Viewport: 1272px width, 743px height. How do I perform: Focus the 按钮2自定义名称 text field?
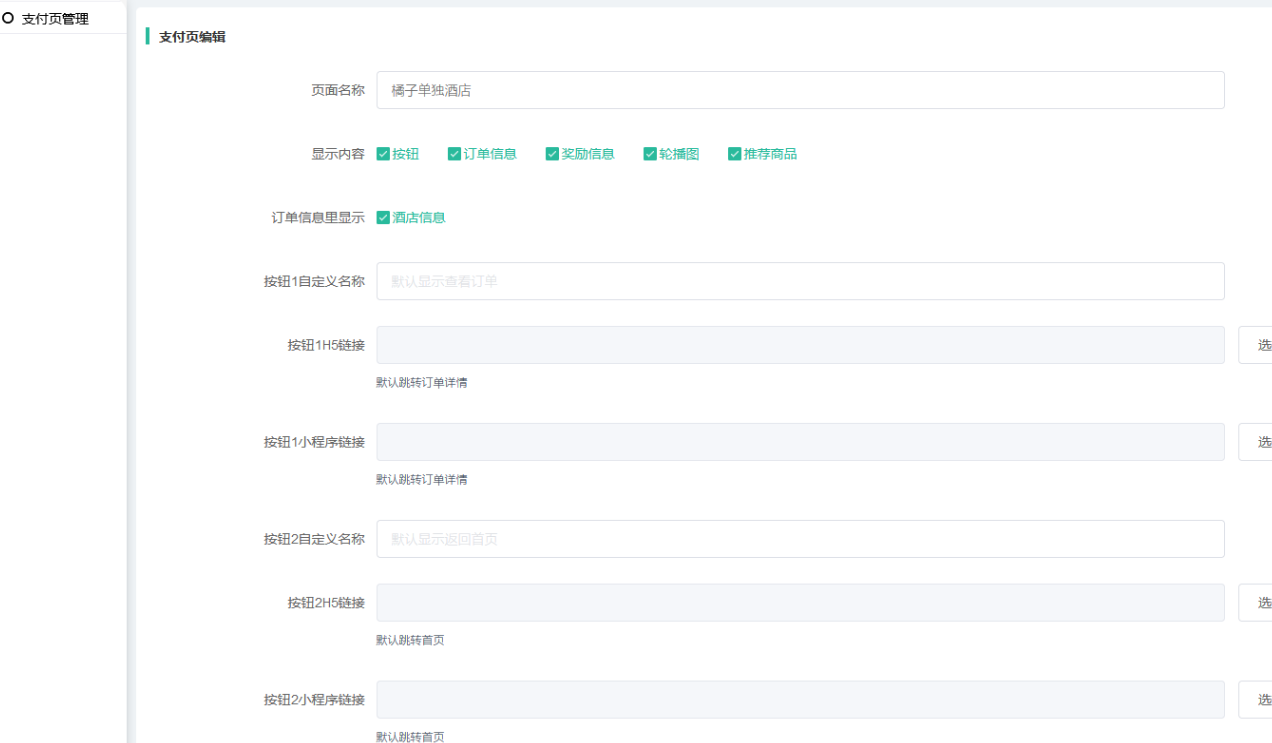point(800,539)
